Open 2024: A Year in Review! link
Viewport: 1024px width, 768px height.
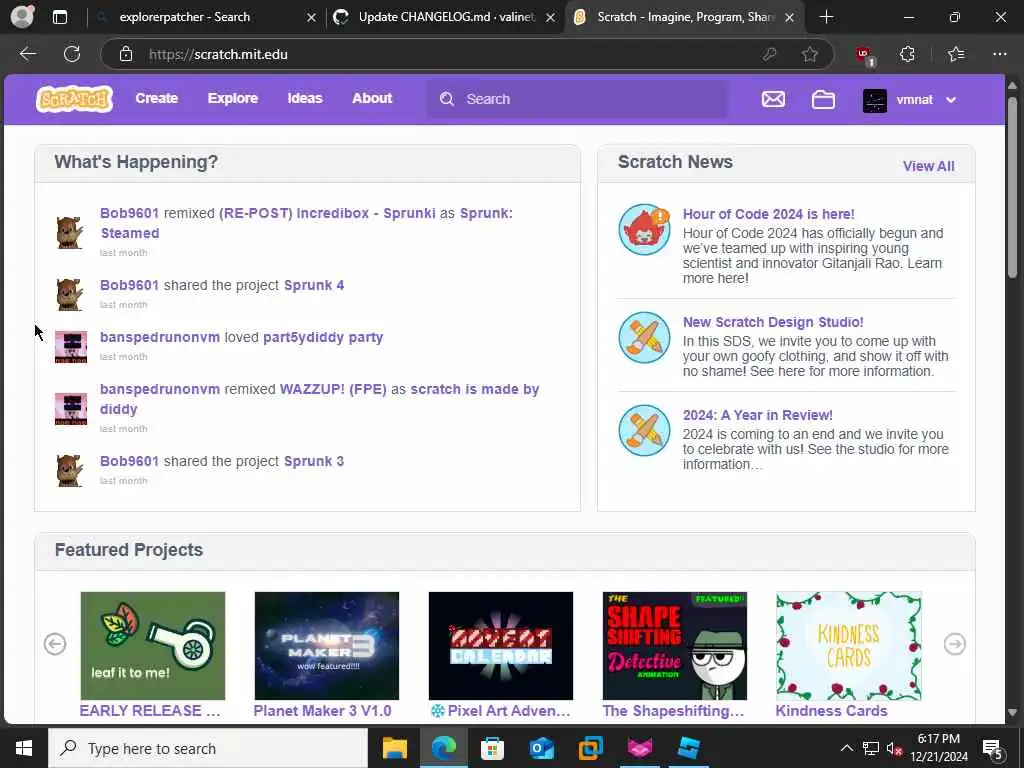coord(758,415)
